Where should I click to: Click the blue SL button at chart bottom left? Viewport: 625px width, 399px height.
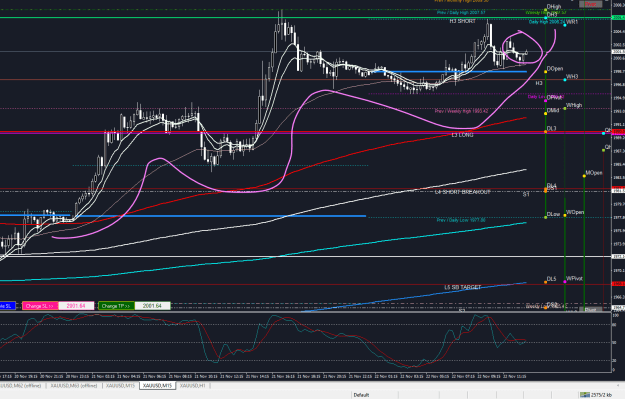point(7,306)
